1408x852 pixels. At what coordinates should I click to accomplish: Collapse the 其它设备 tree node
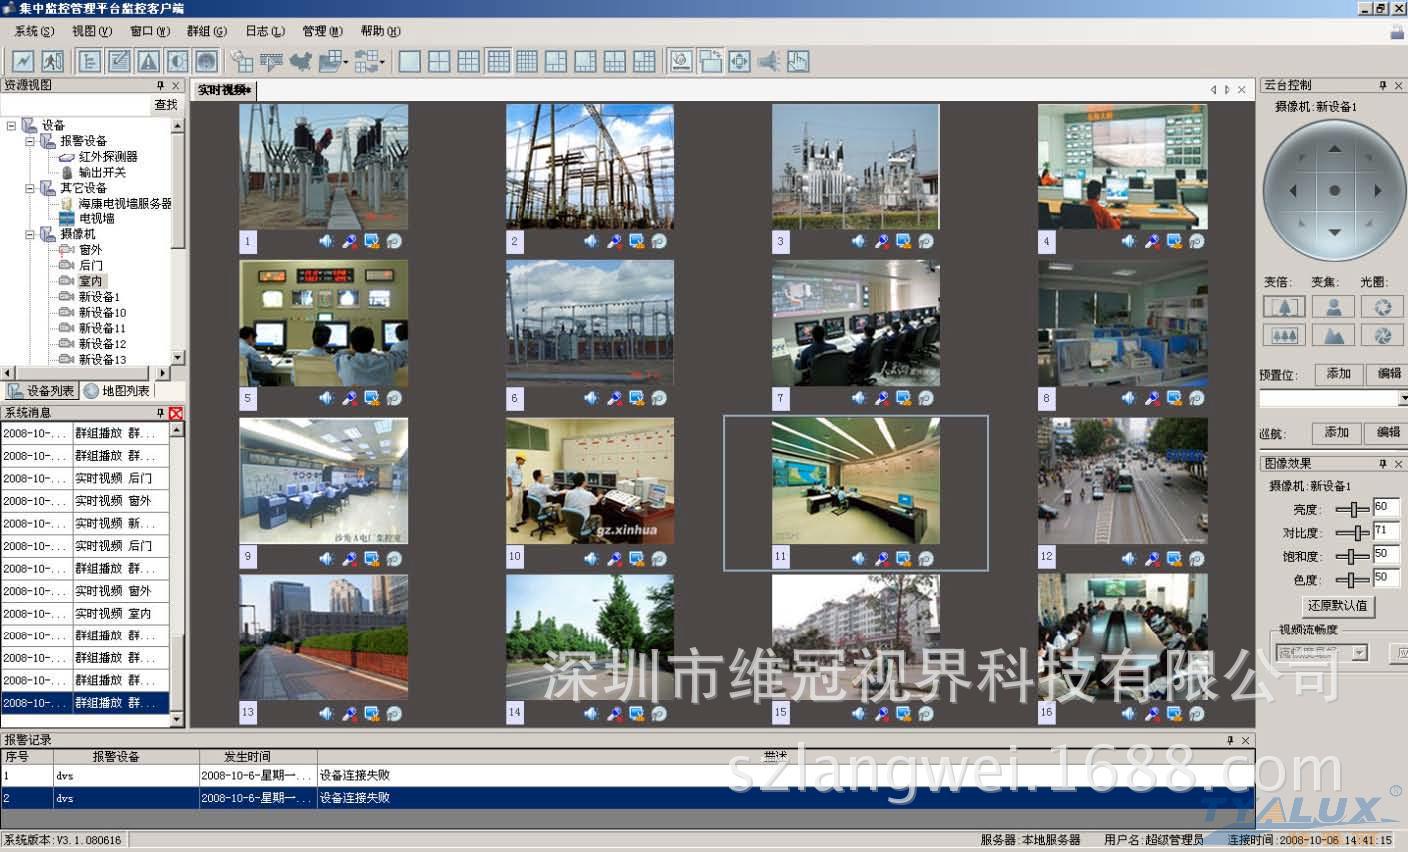(x=30, y=188)
